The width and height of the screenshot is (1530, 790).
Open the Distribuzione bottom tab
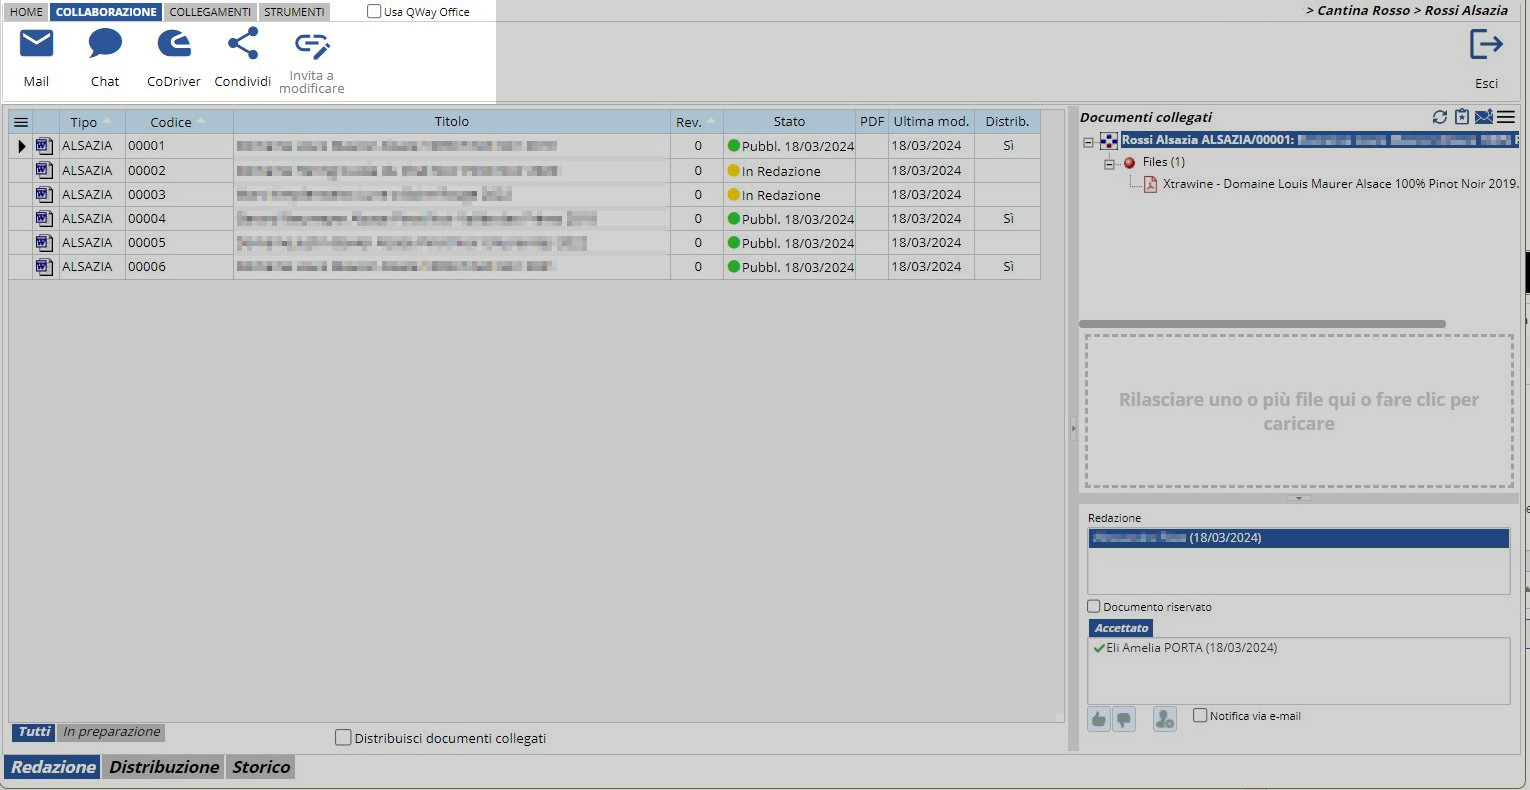(164, 767)
